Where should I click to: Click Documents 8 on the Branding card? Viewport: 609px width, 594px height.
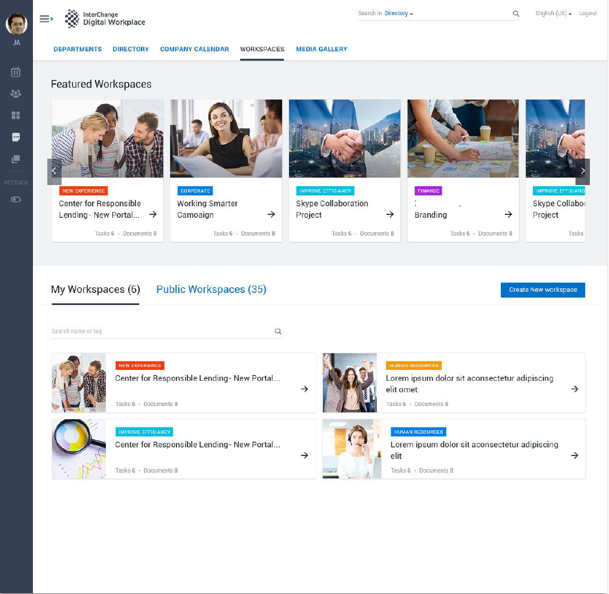coord(495,233)
